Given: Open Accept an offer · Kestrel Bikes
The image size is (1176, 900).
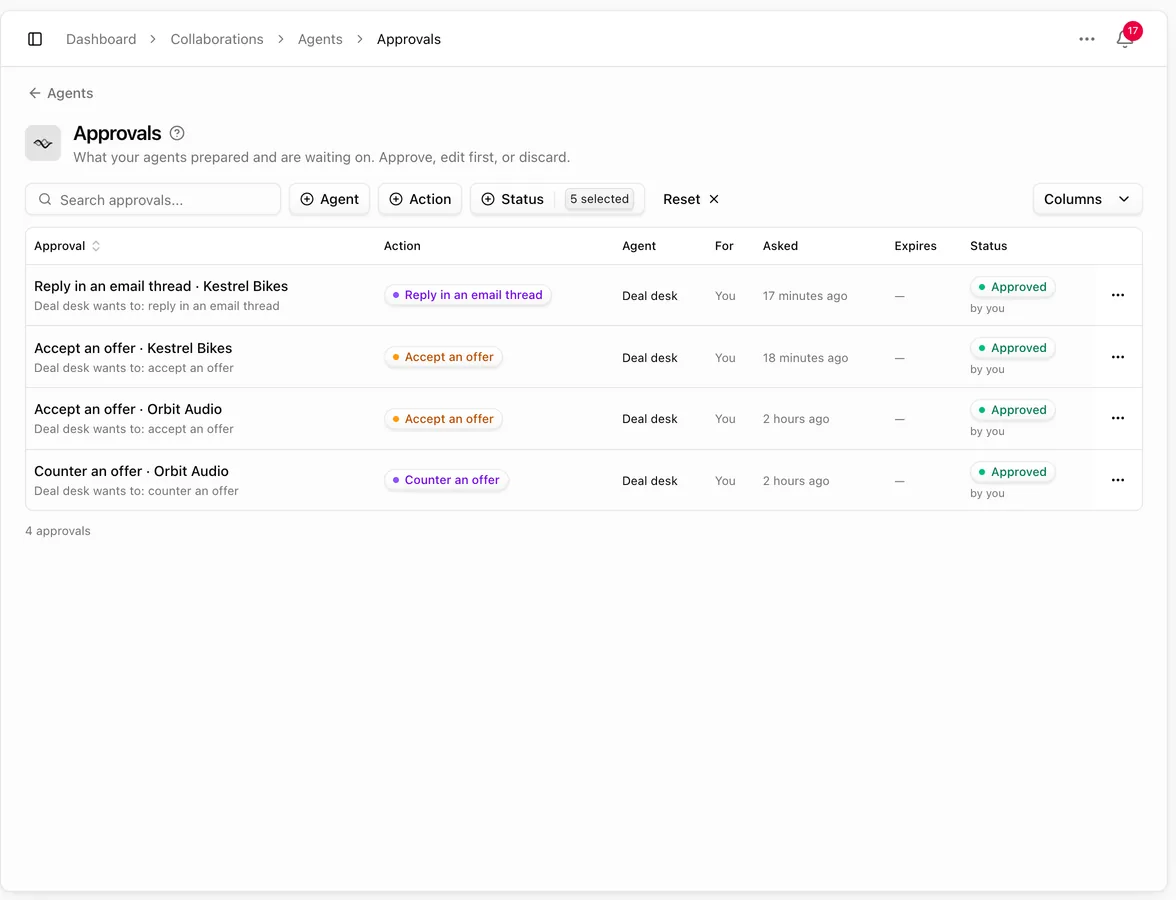Looking at the screenshot, I should coord(133,348).
